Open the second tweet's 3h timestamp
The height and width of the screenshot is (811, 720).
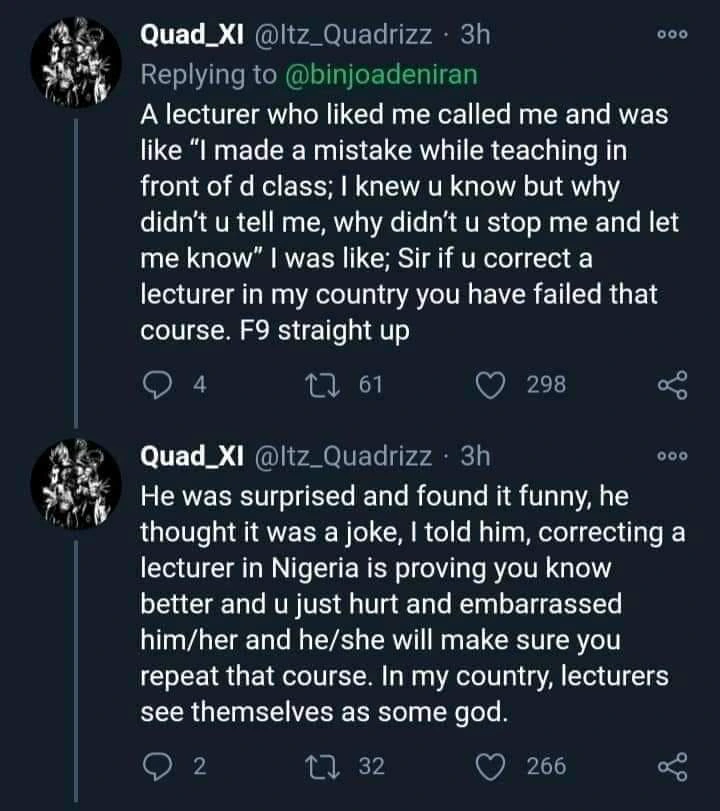coord(474,456)
